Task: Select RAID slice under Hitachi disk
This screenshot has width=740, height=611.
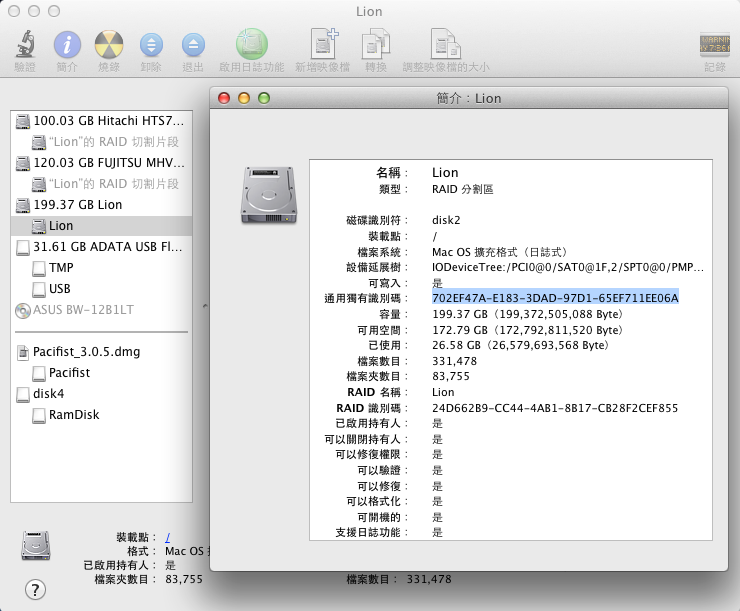Action: click(x=101, y=142)
